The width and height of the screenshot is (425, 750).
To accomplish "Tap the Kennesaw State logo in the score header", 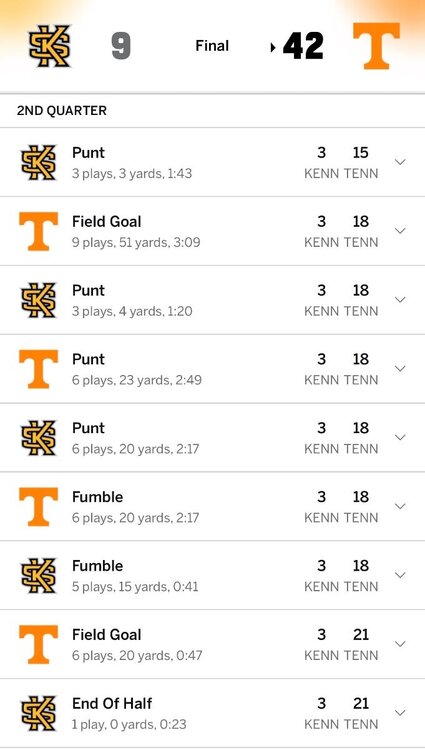I will click(50, 46).
